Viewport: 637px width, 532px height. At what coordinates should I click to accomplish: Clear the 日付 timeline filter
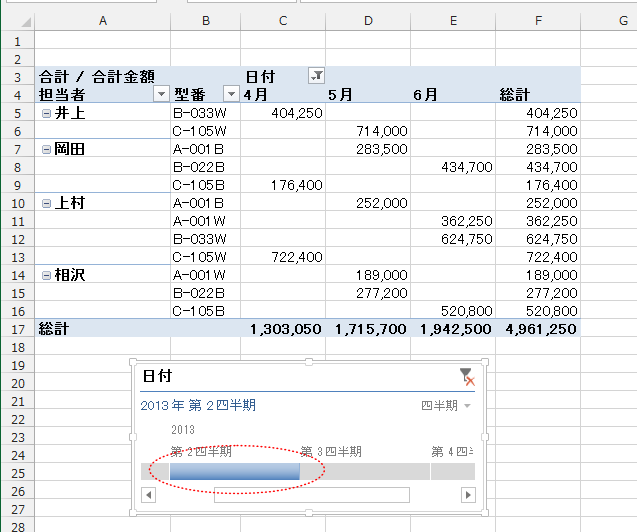tap(466, 377)
